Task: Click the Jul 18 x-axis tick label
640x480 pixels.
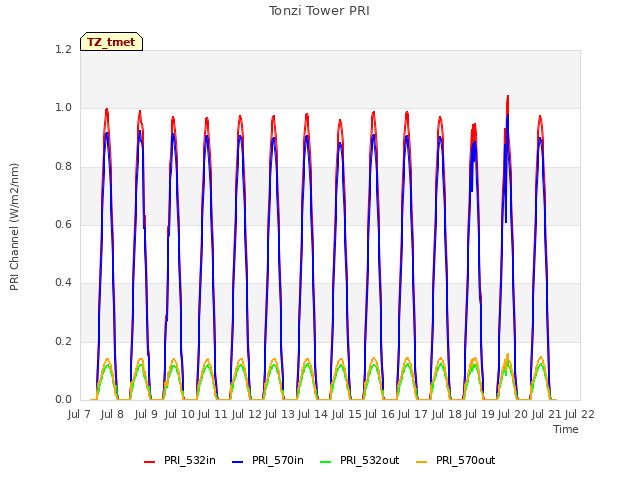Action: pos(447,415)
